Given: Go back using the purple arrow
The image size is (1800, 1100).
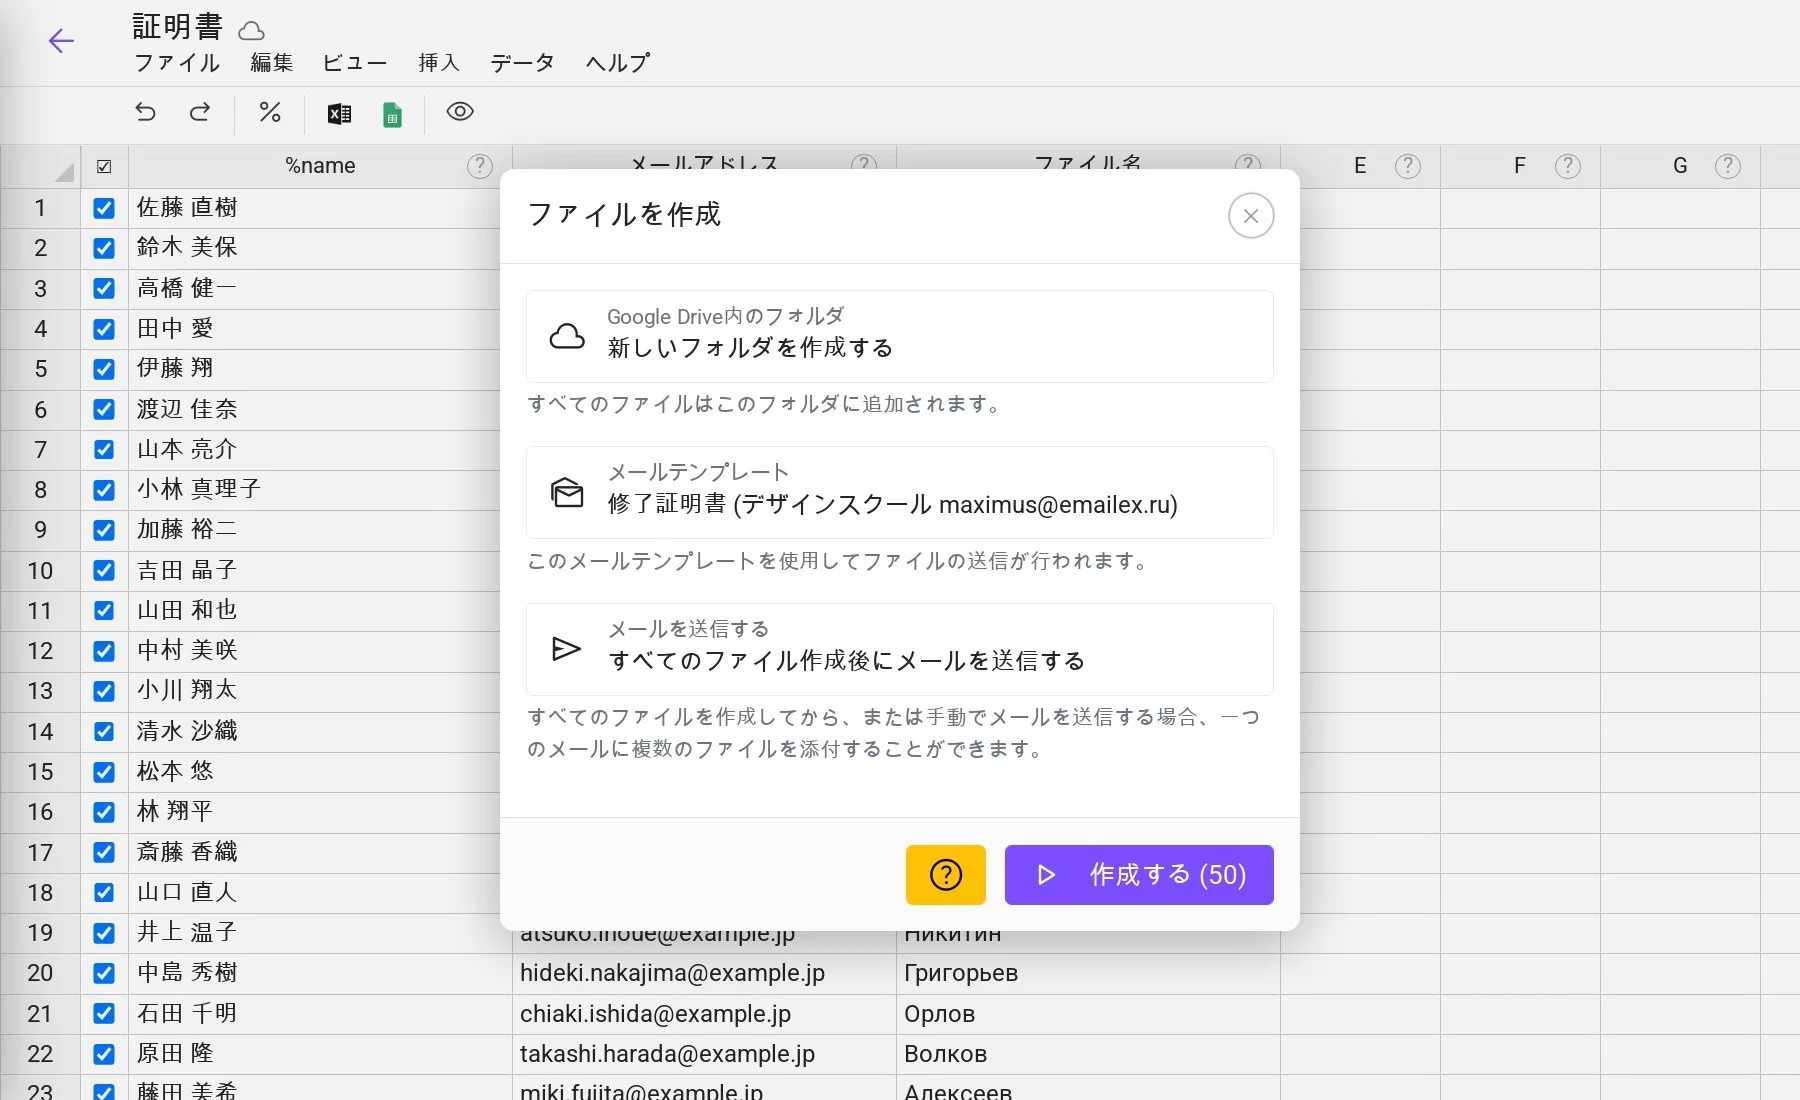Looking at the screenshot, I should (61, 41).
